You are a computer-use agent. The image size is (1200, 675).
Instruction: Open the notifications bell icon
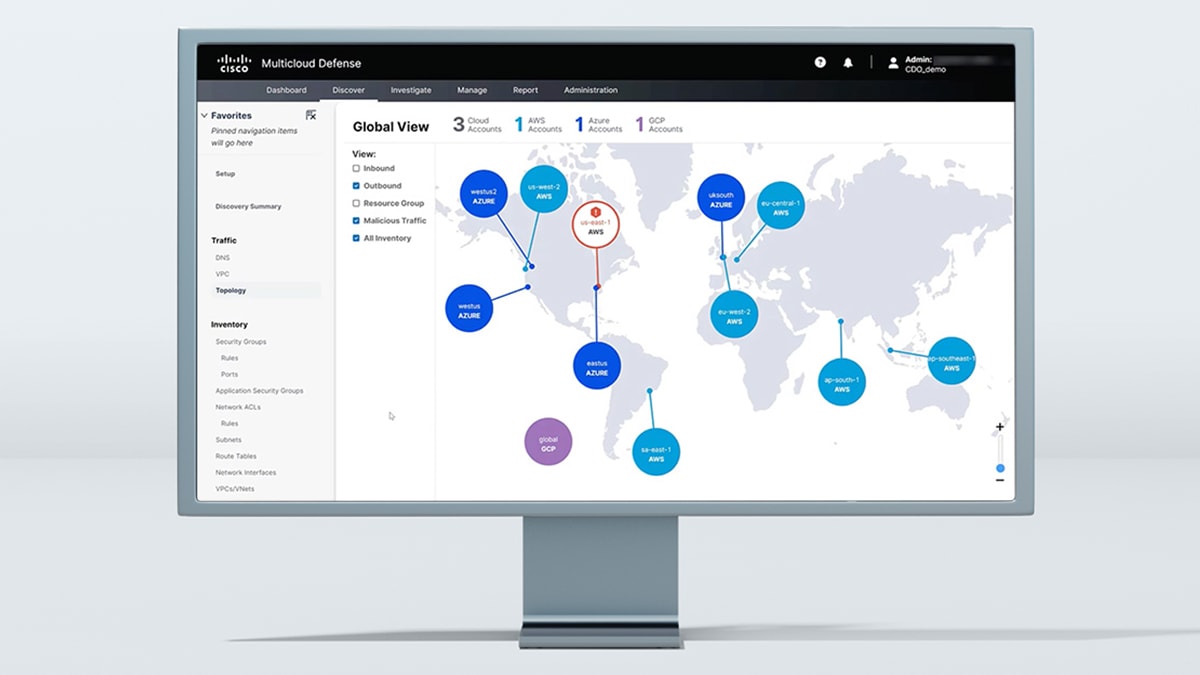click(848, 62)
